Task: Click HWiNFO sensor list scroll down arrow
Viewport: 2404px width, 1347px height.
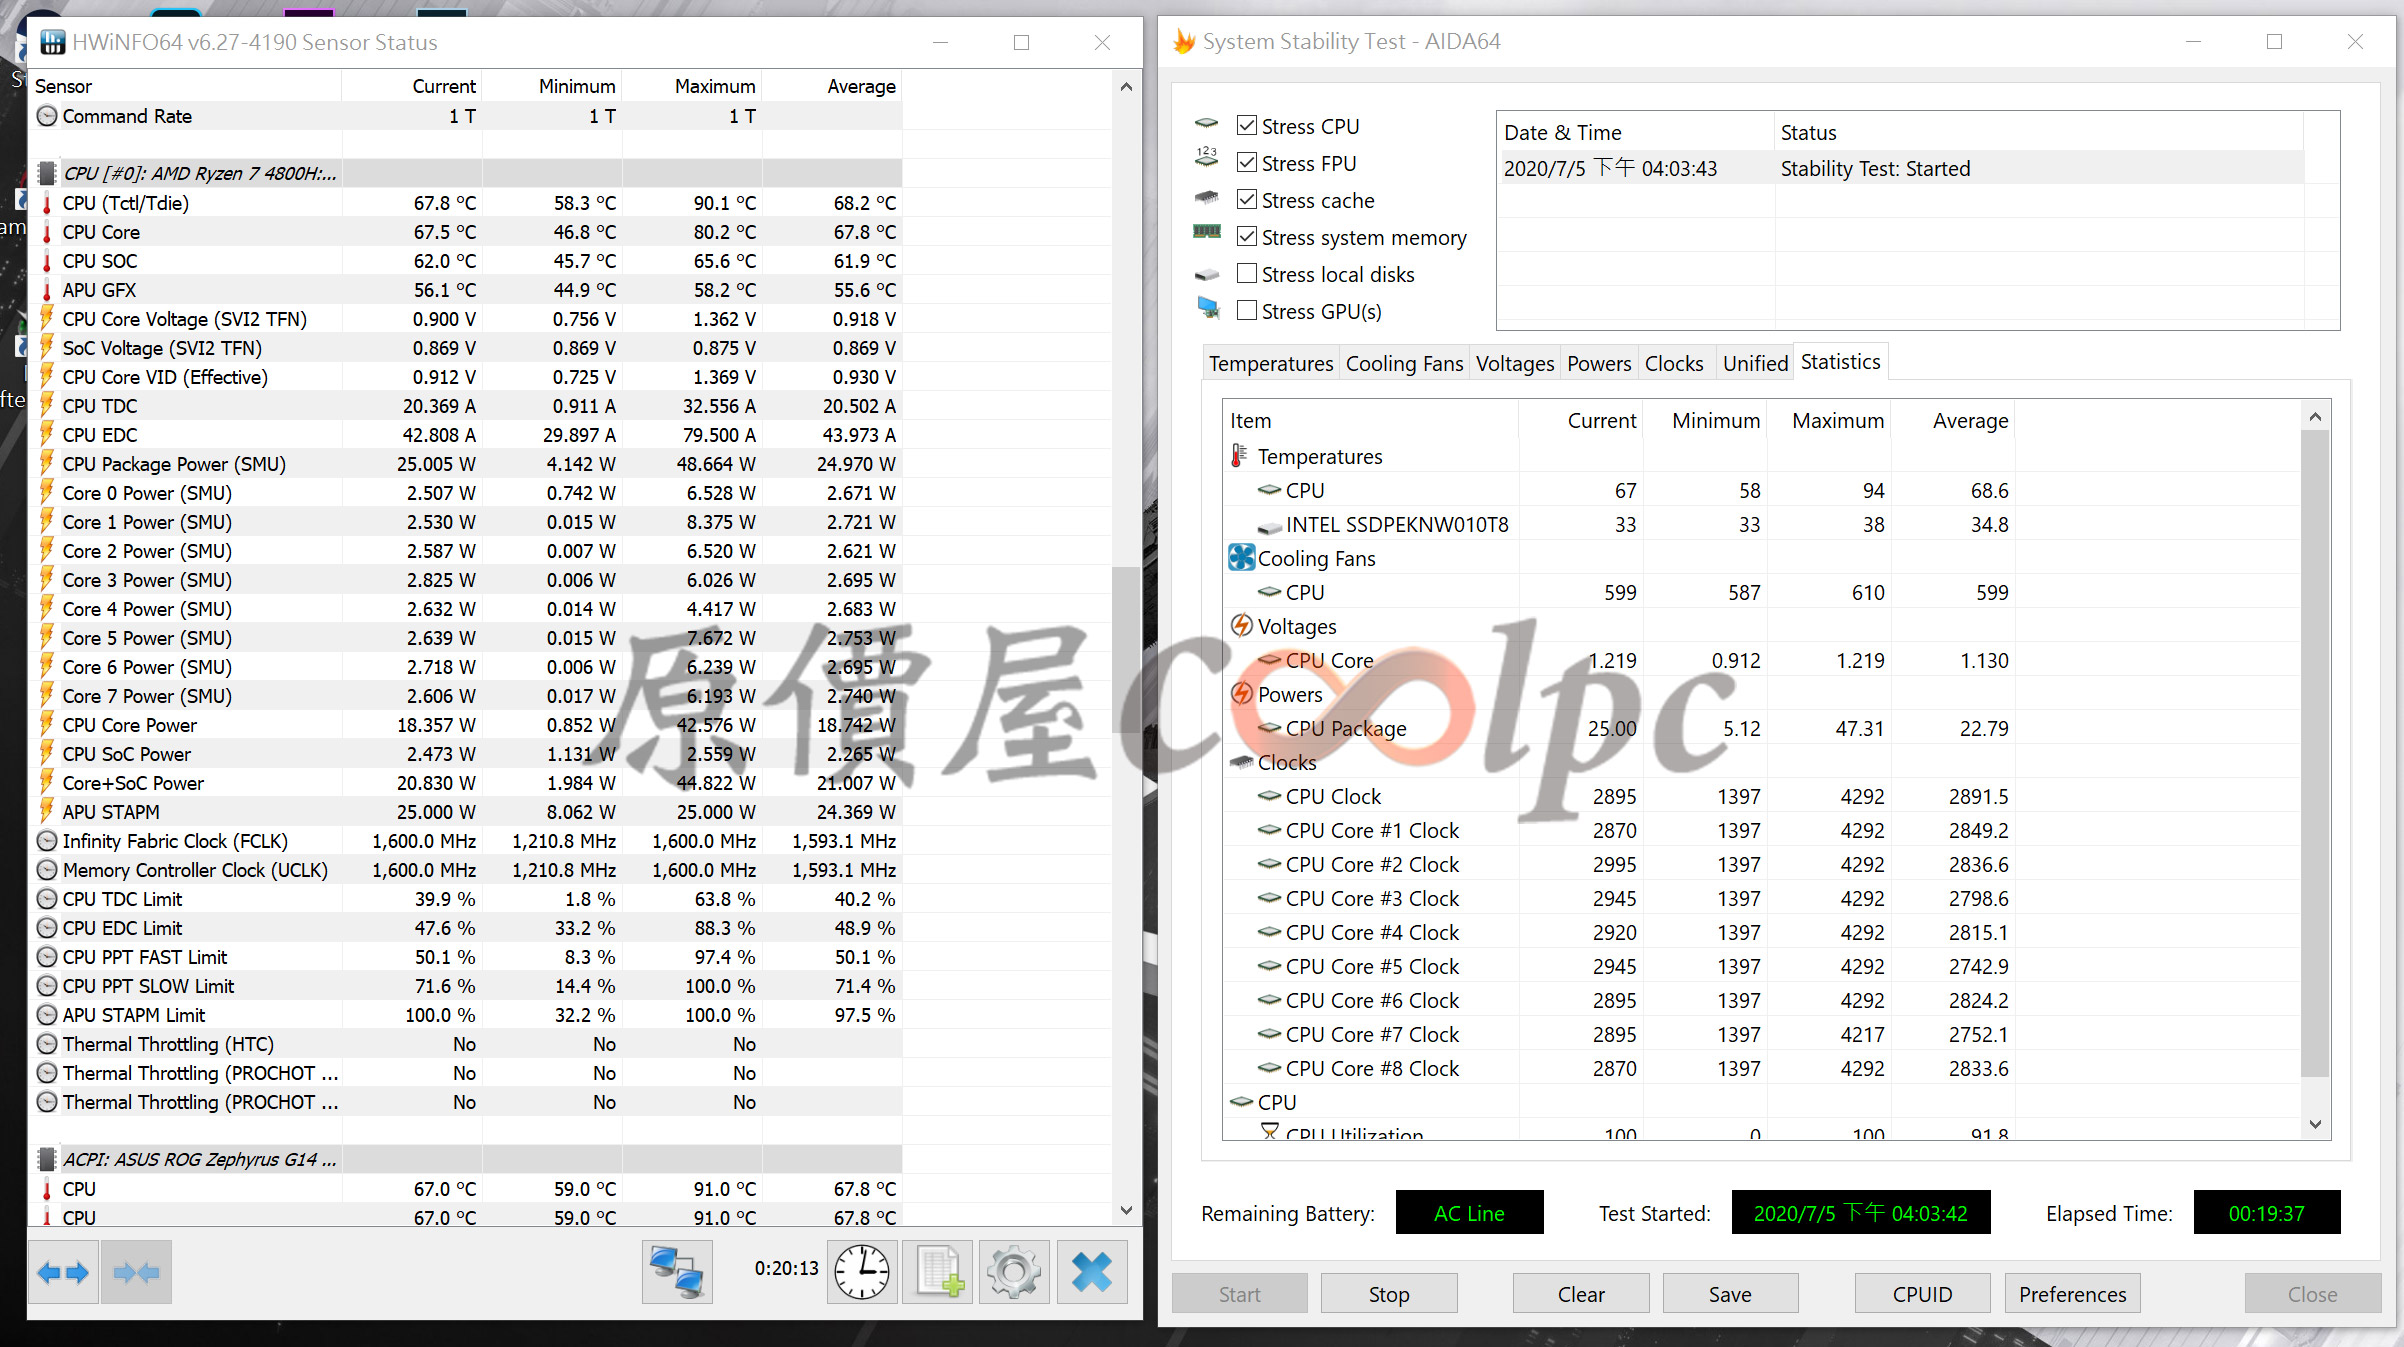Action: pyautogui.click(x=1126, y=1210)
